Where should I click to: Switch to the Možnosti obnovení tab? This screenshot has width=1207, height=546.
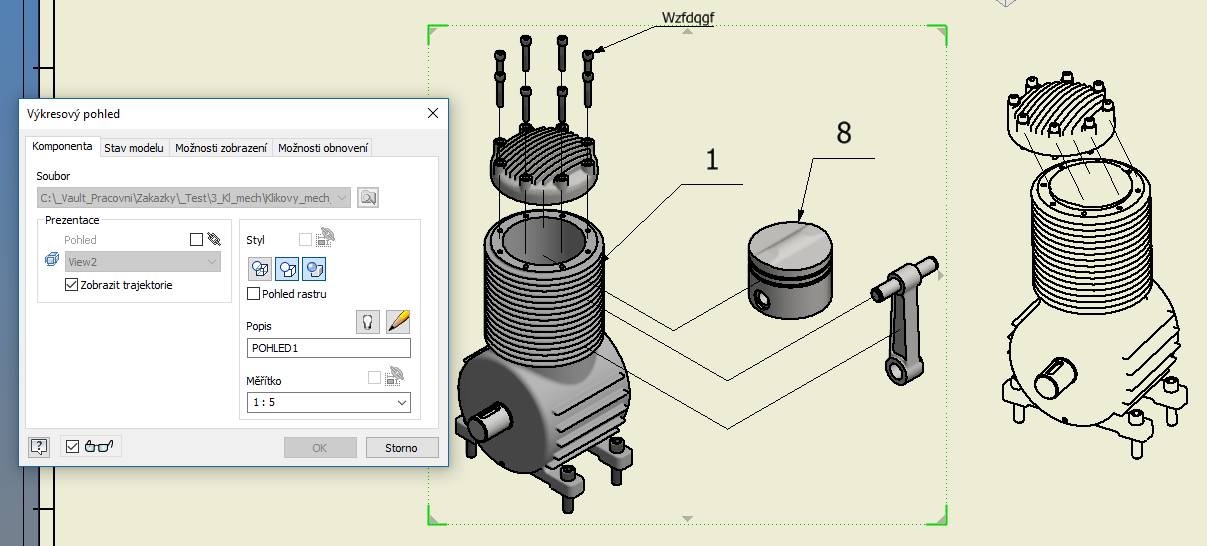coord(323,148)
